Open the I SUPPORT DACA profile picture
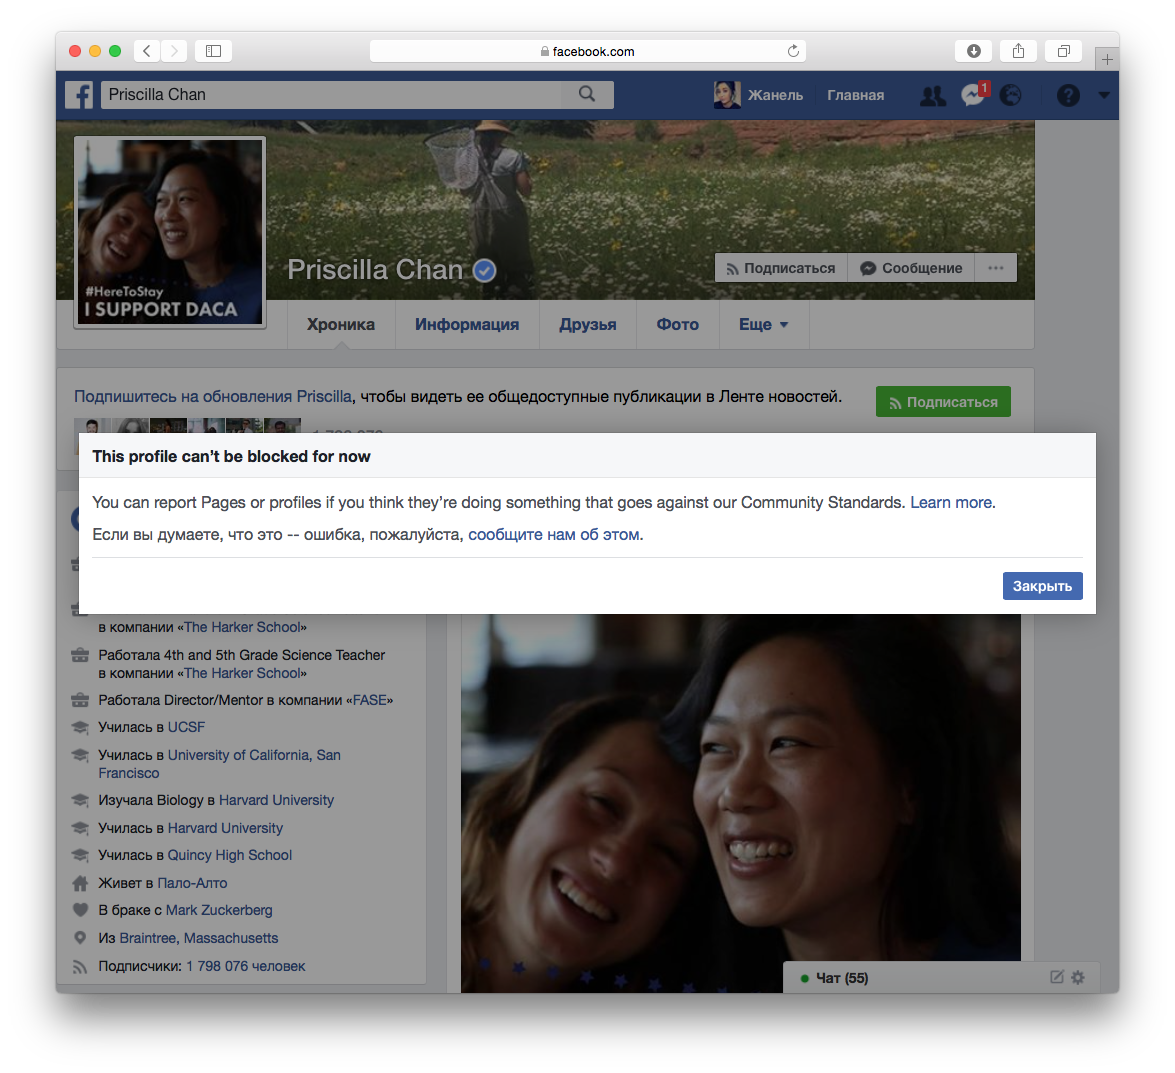 pos(170,232)
